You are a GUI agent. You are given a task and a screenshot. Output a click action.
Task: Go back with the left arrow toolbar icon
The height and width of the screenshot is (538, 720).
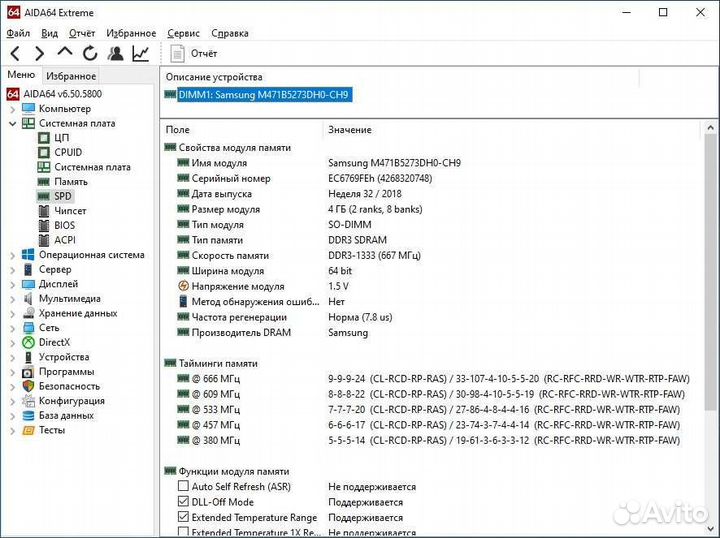click(15, 54)
